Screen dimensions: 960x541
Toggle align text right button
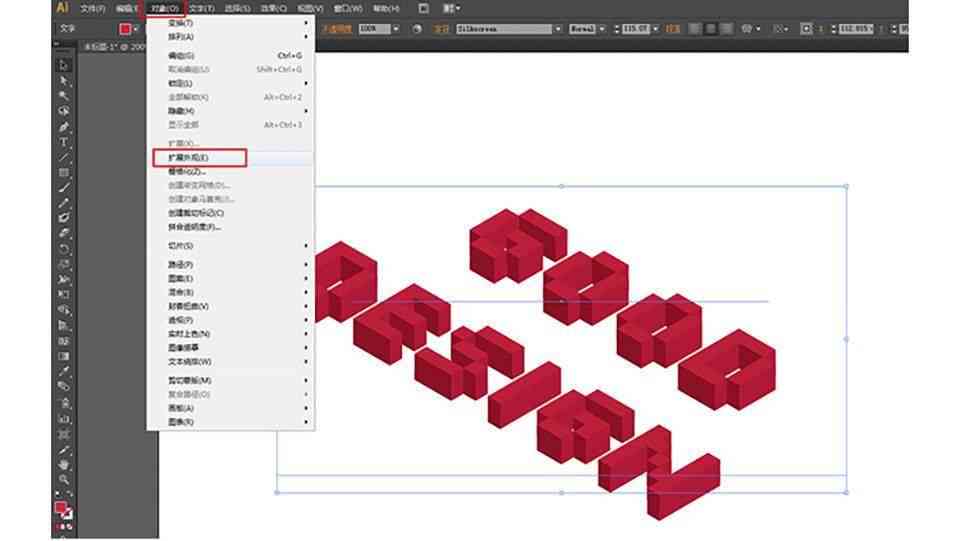click(x=726, y=29)
